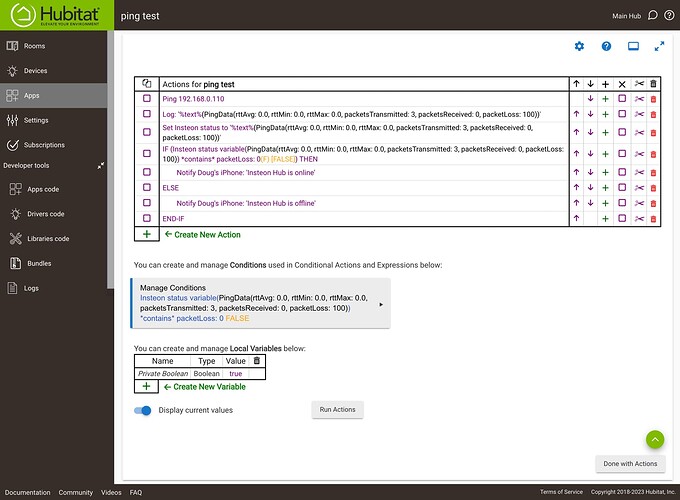This screenshot has width=680, height=500.
Task: Click the trash icon in the Local Variables header
Action: pos(257,361)
